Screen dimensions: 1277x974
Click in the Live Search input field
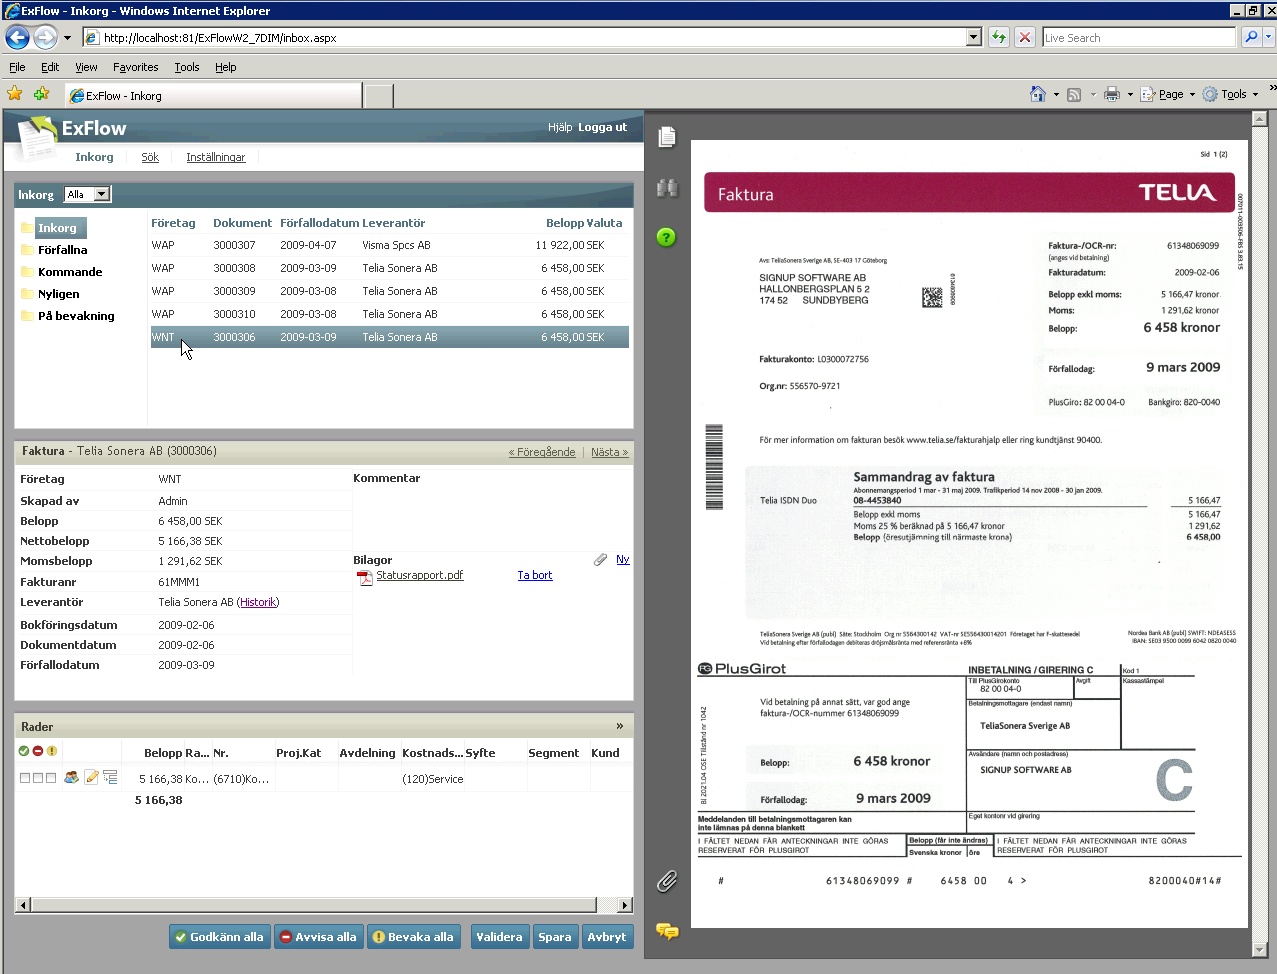point(1139,37)
